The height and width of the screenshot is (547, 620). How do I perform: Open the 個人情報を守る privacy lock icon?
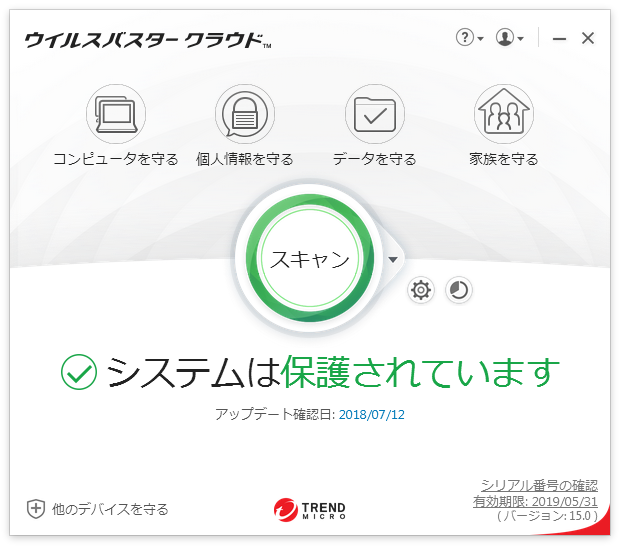click(245, 114)
